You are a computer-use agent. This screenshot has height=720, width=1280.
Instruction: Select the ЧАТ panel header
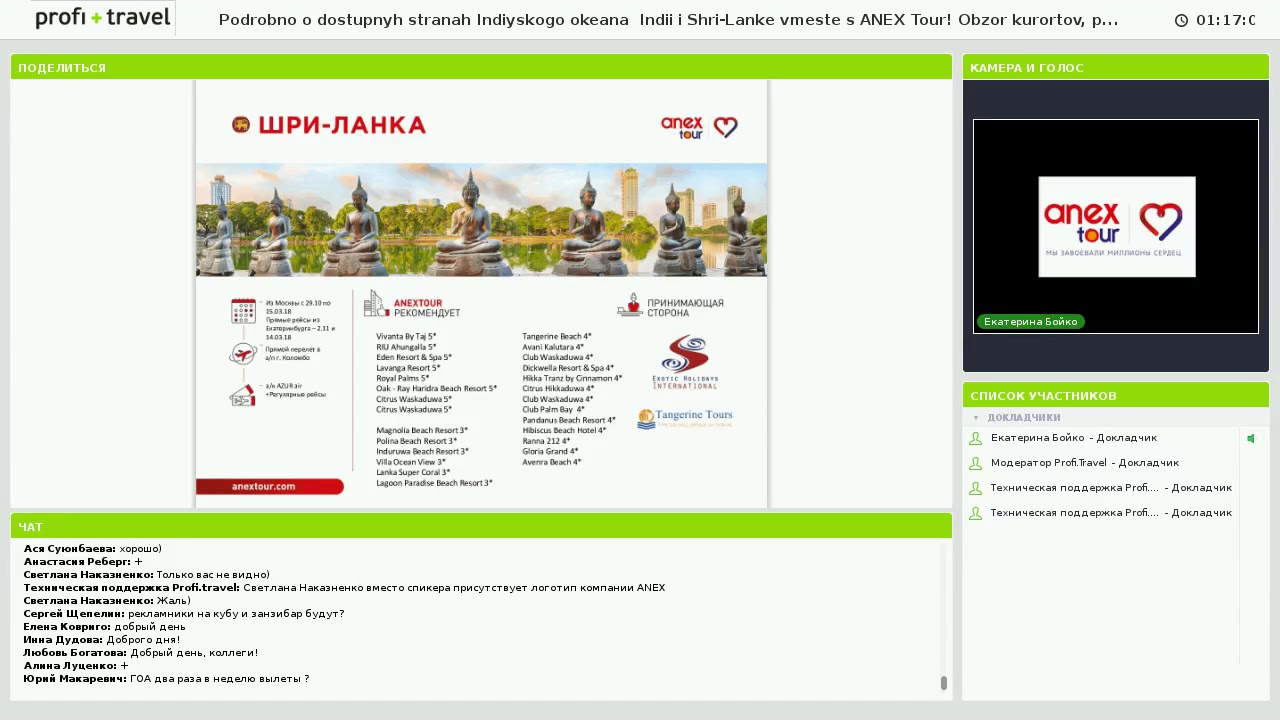coord(481,526)
